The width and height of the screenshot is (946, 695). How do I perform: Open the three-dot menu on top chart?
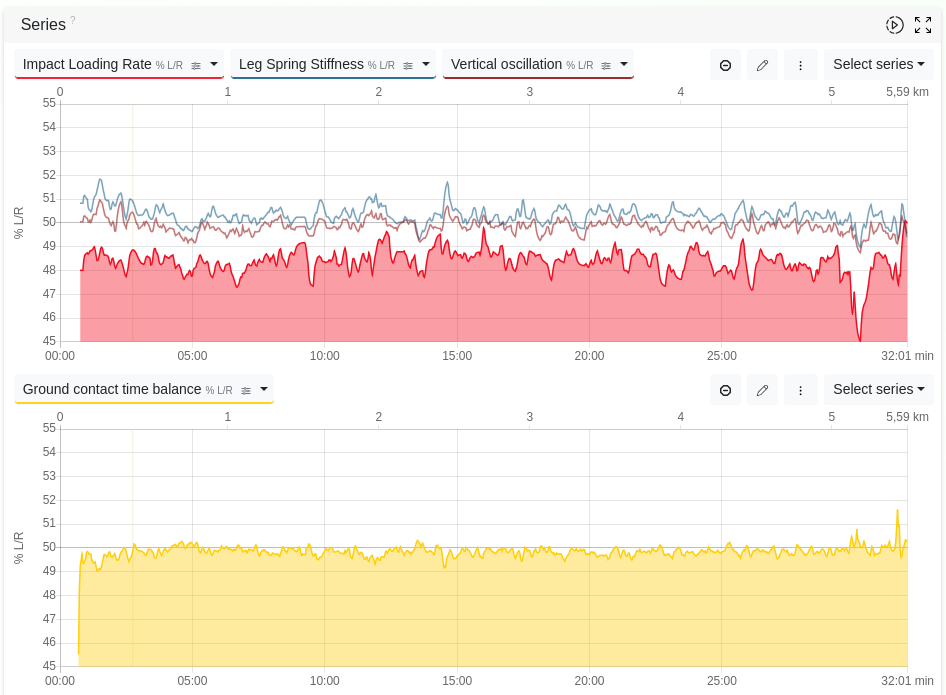(800, 65)
